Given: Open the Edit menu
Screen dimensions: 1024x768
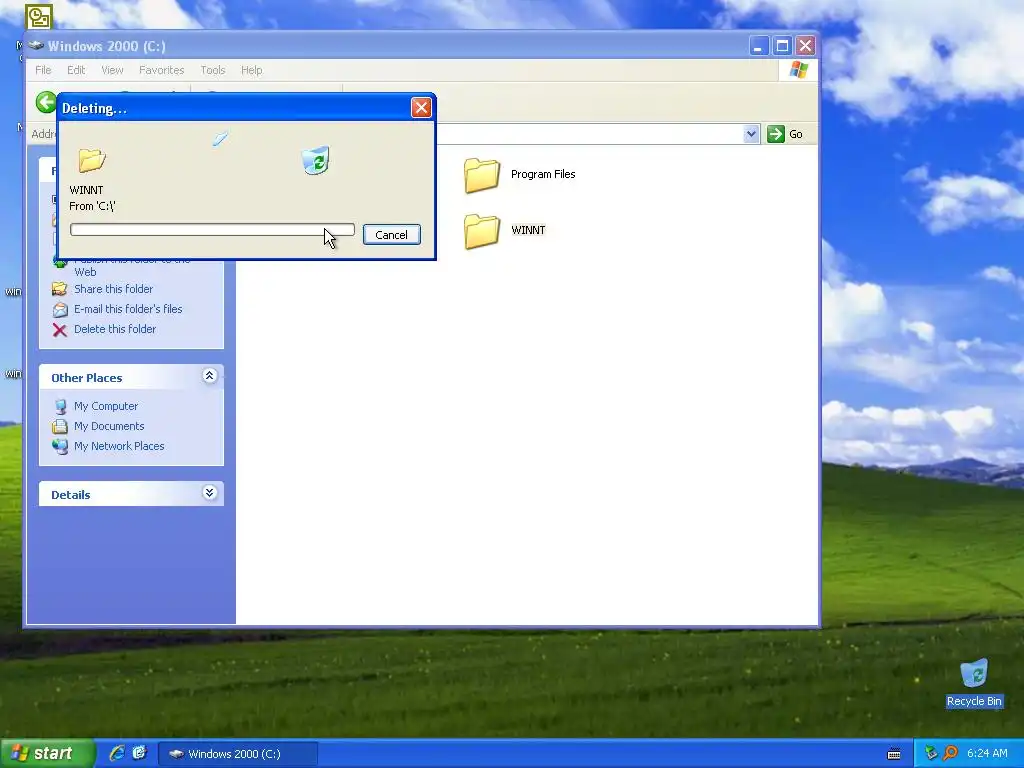Looking at the screenshot, I should pyautogui.click(x=76, y=70).
